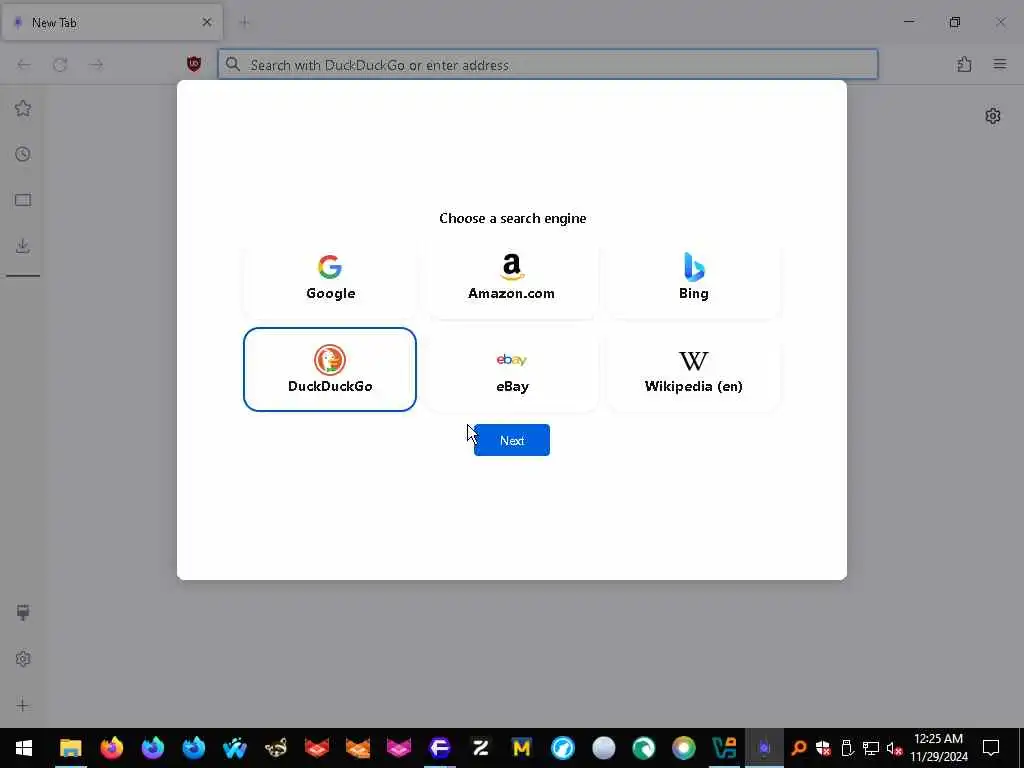1024x768 pixels.
Task: Open sidebar settings gear icon
Action: (x=23, y=659)
